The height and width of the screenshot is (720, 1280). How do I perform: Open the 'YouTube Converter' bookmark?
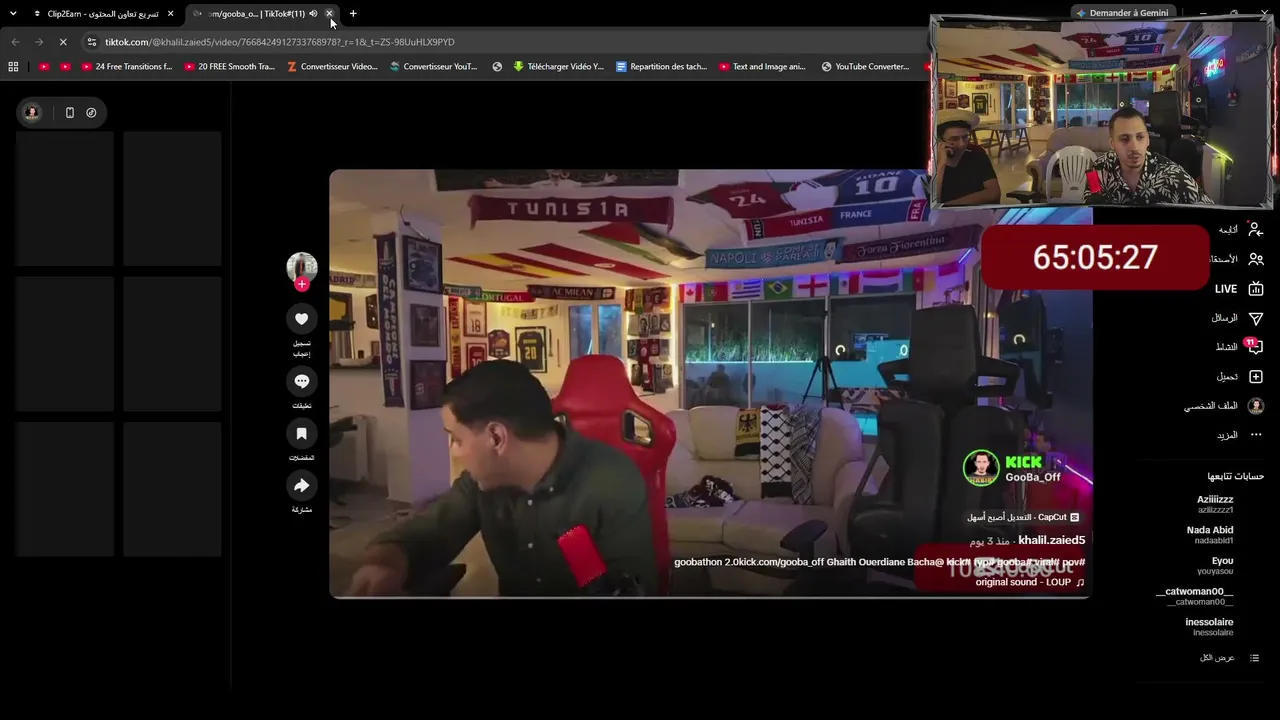866,67
